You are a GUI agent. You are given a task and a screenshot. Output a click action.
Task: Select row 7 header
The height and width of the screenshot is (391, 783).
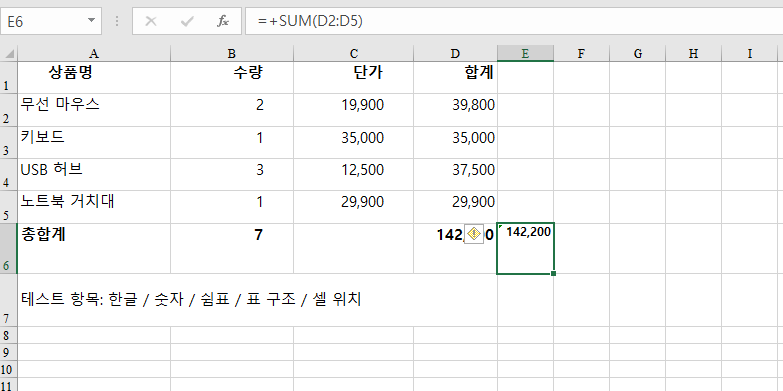tap(8, 300)
